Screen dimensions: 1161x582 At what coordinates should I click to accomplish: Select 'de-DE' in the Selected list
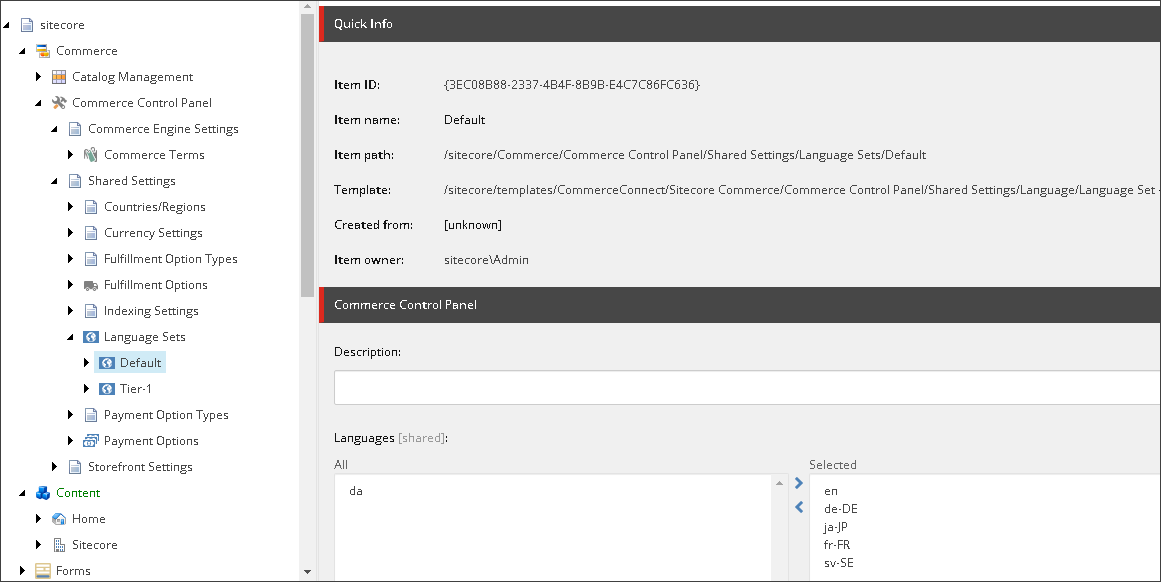pos(840,509)
